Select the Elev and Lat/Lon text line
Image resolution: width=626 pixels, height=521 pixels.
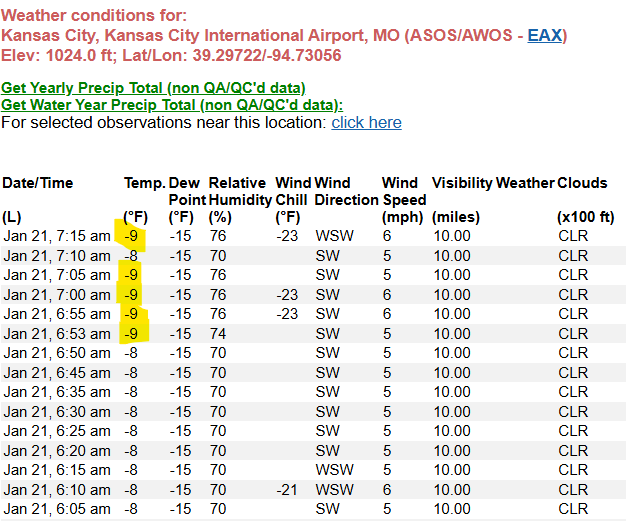pyautogui.click(x=171, y=55)
